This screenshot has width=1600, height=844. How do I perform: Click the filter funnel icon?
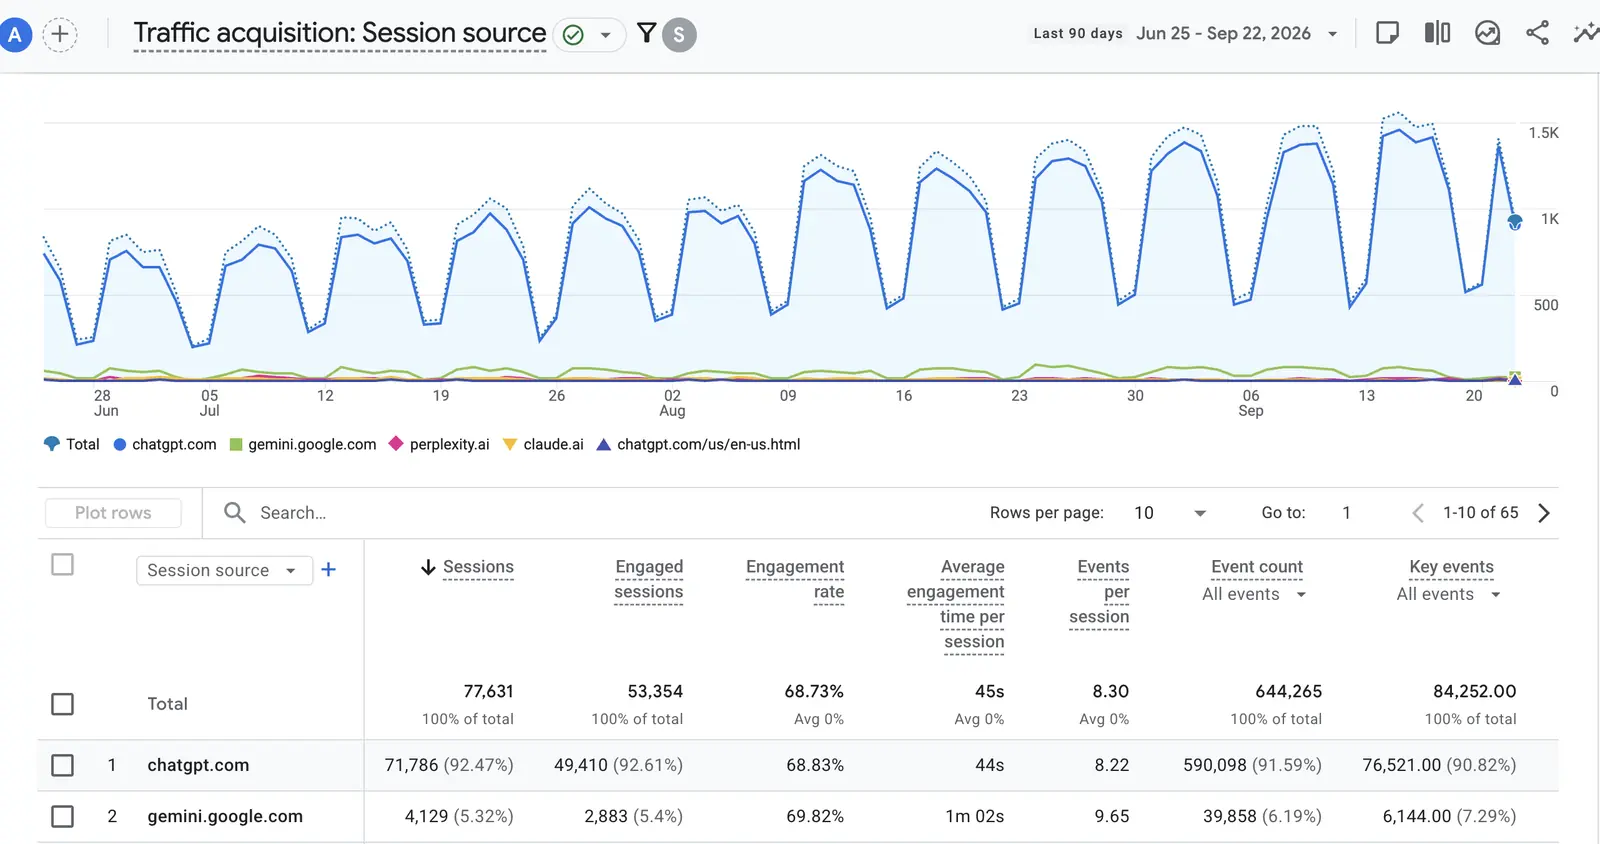[x=647, y=33]
